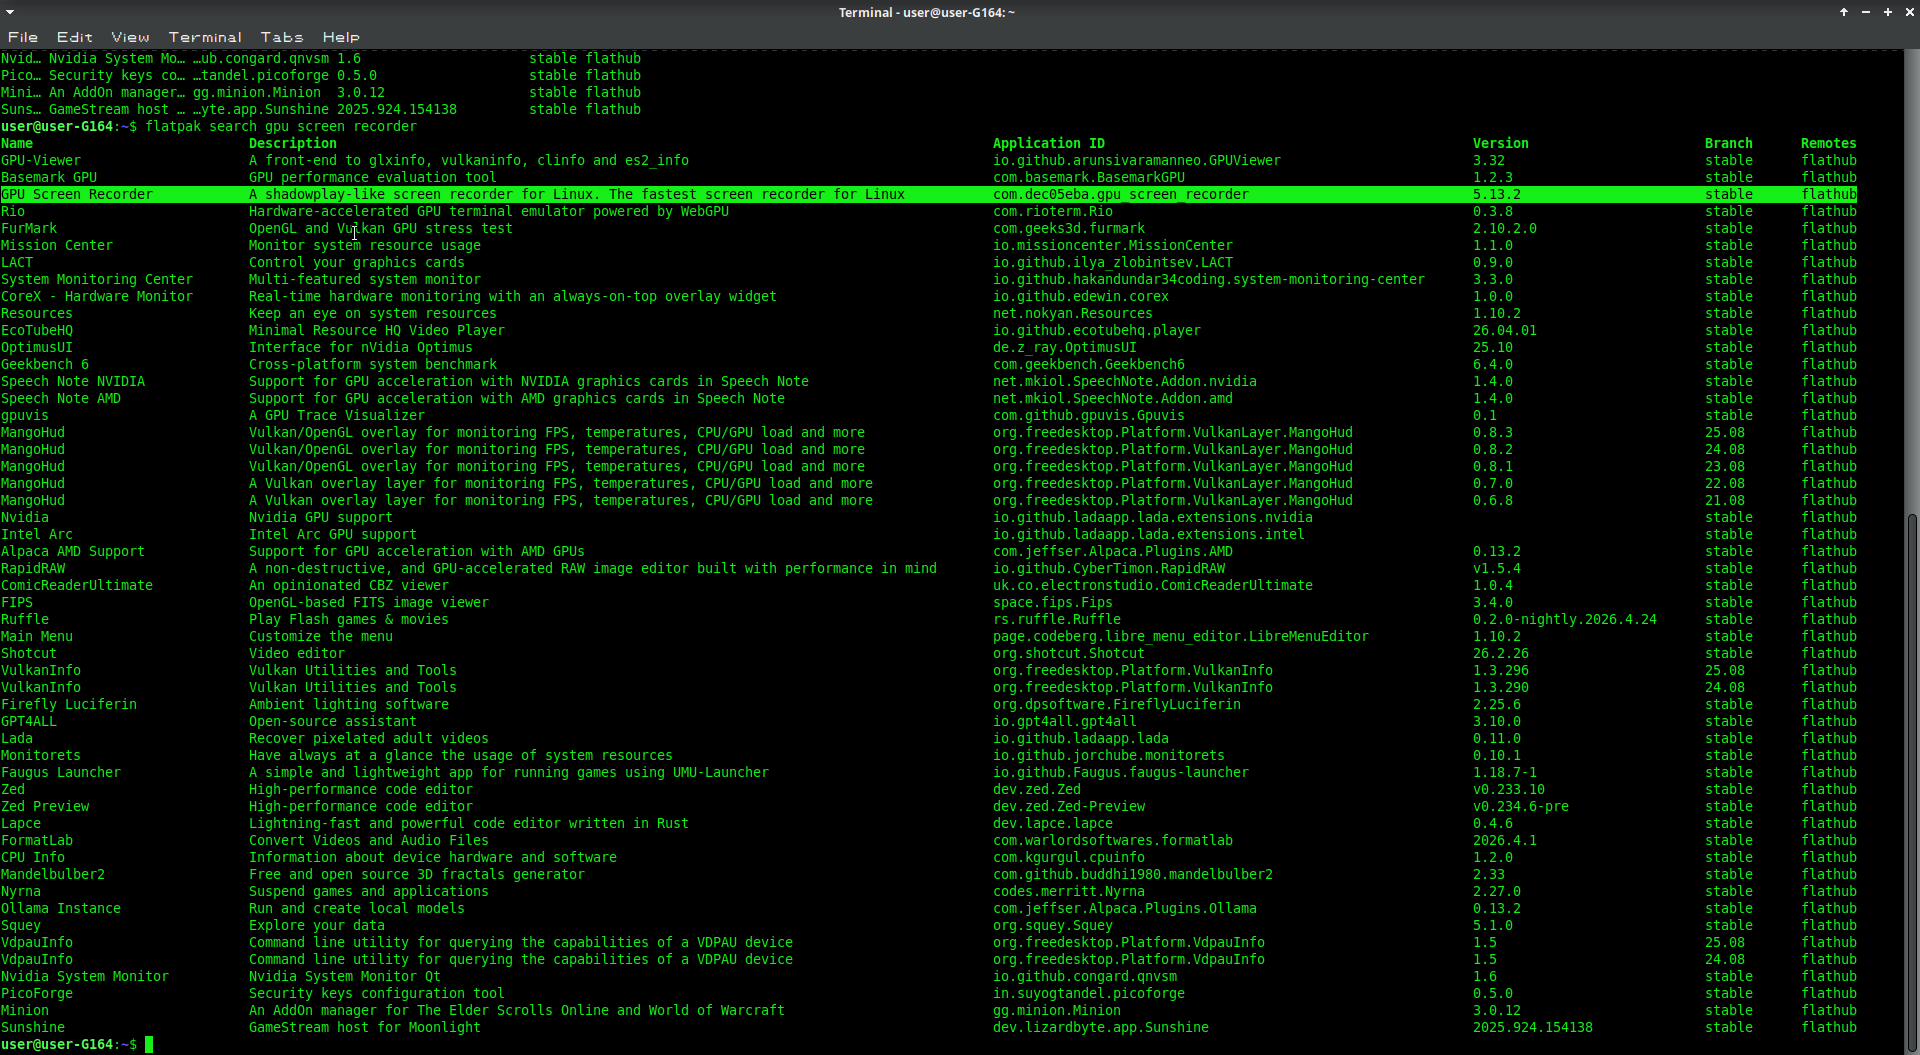
Task: Click the name "GPU-Viewer"
Action: (41, 161)
